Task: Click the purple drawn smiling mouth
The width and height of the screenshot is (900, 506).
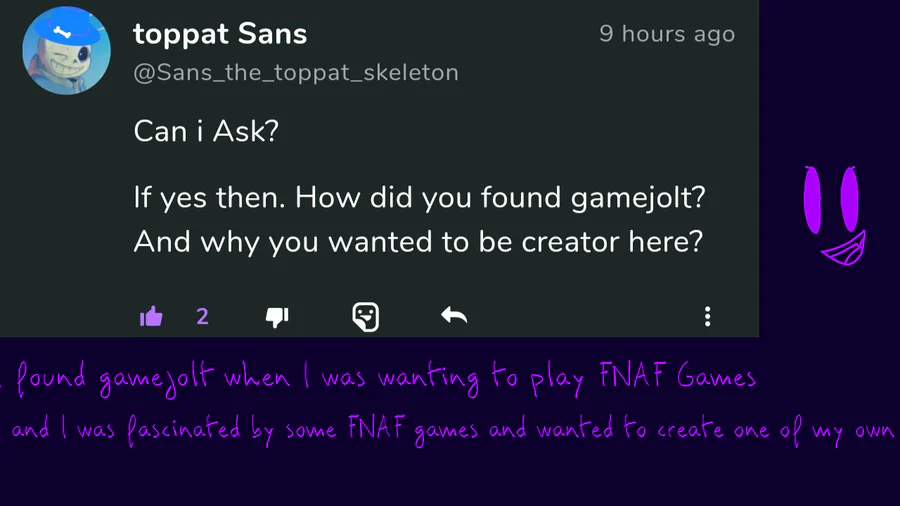Action: [843, 248]
